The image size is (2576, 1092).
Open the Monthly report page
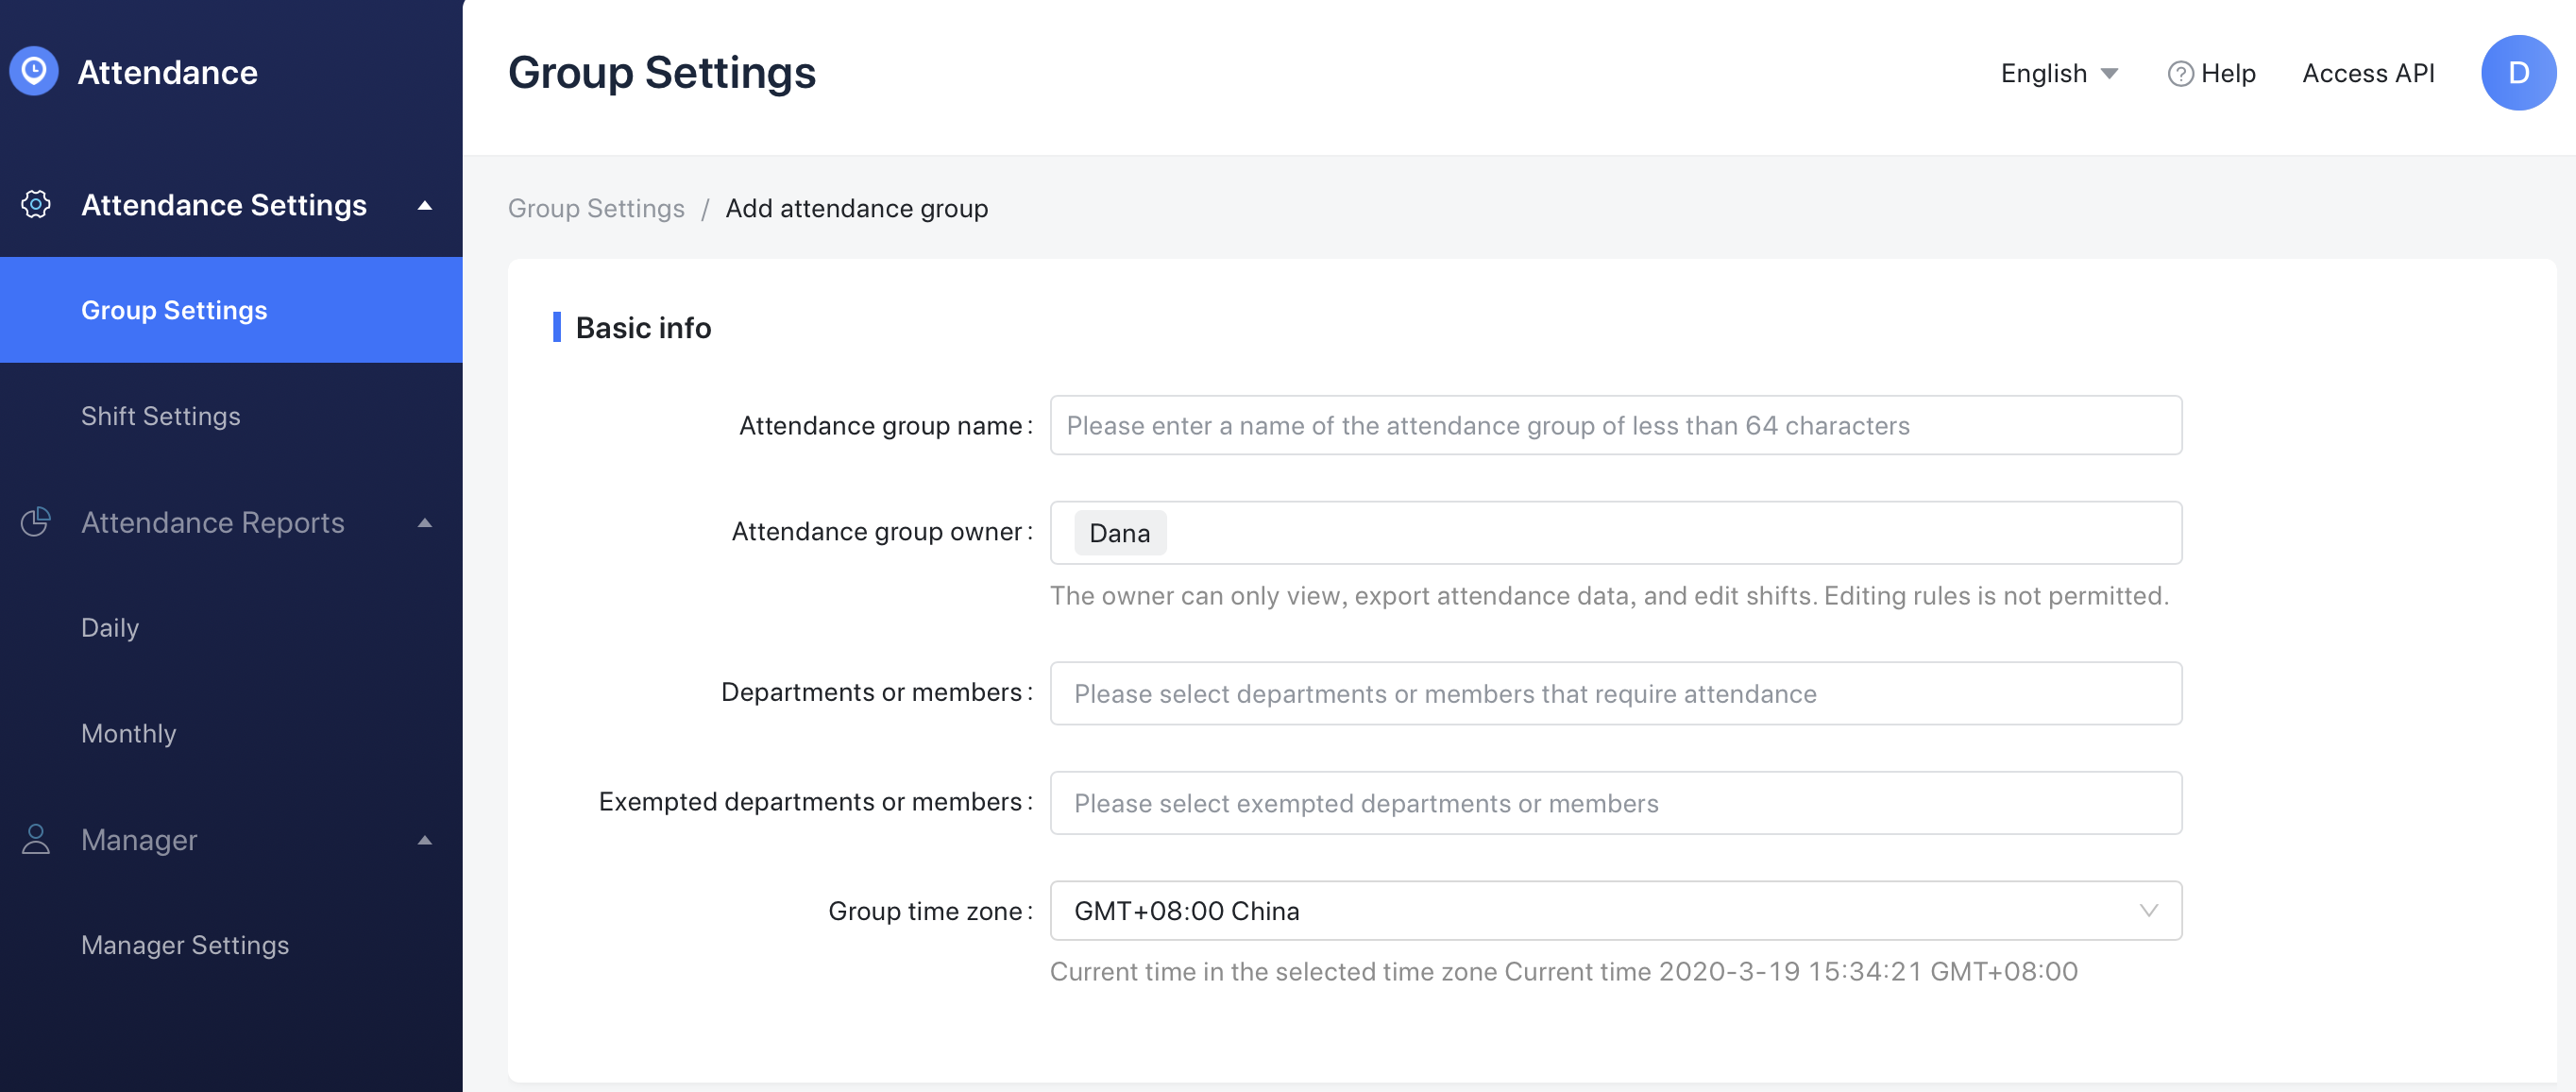point(129,734)
